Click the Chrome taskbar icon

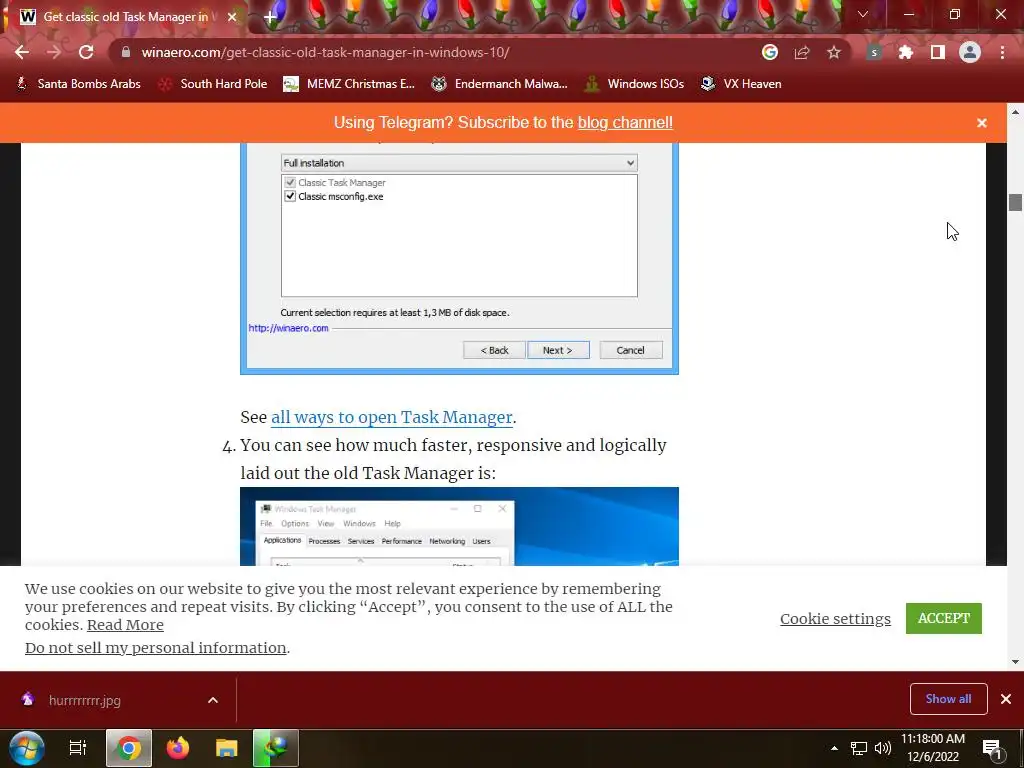pyautogui.click(x=129, y=748)
